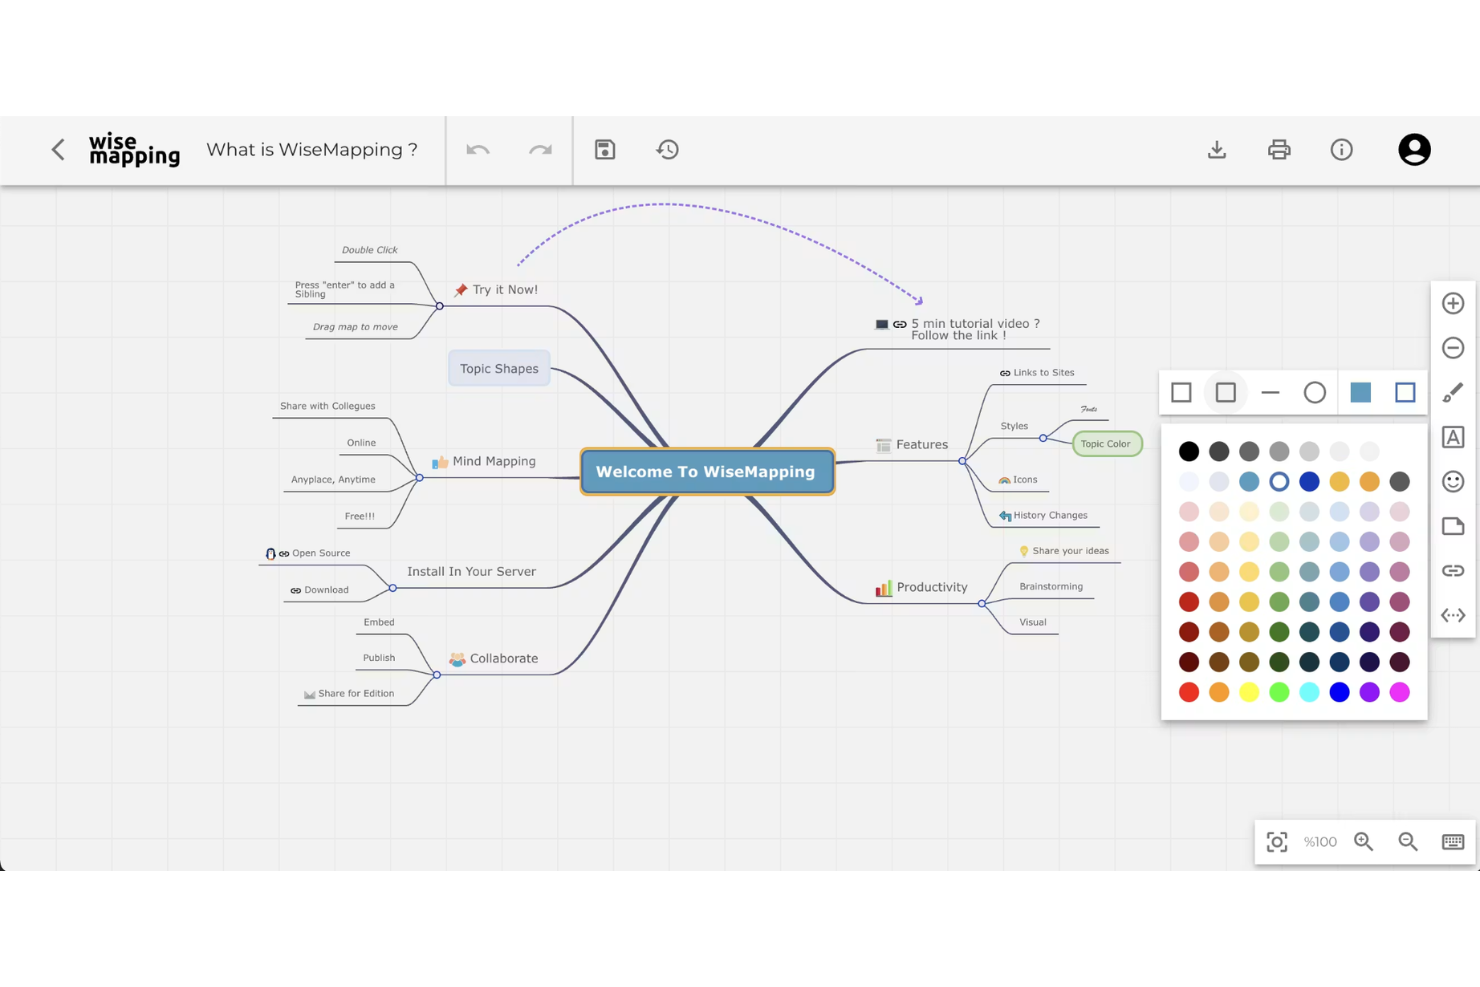1480x987 pixels.
Task: Click the %100 zoom level indicator
Action: pos(1320,842)
